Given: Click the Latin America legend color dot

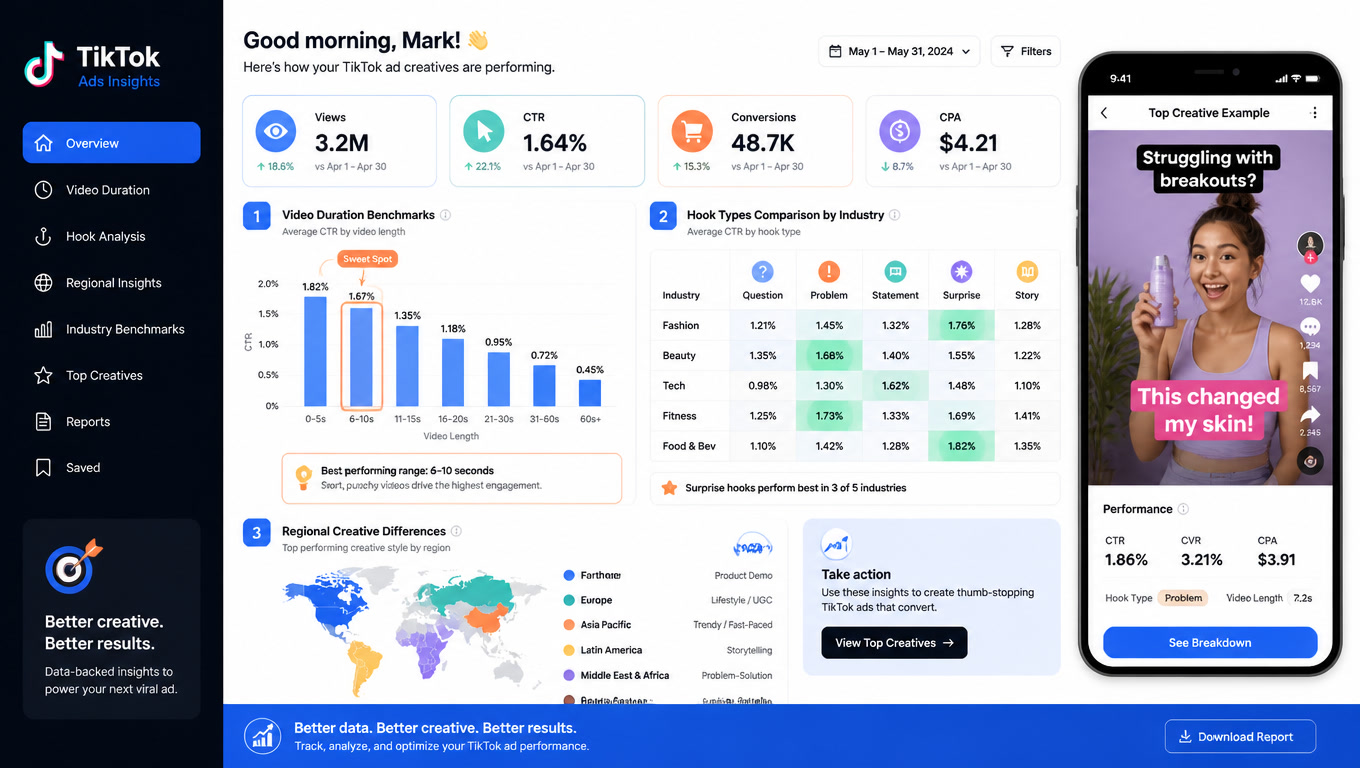Looking at the screenshot, I should [569, 650].
